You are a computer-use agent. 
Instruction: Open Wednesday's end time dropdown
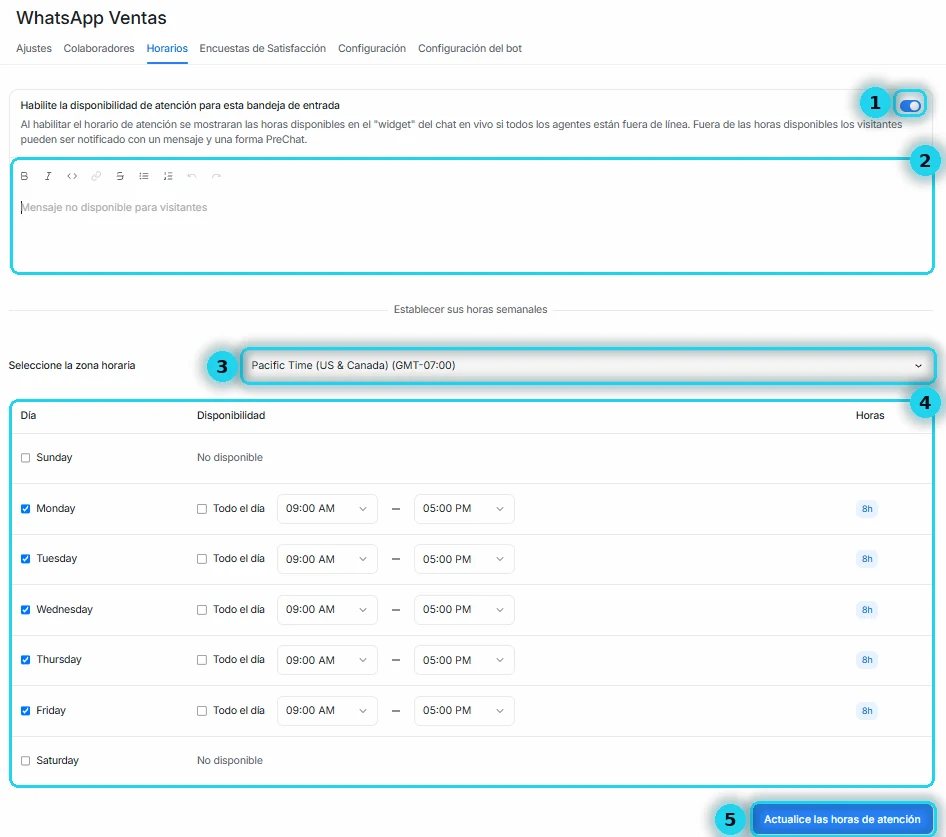click(x=464, y=609)
